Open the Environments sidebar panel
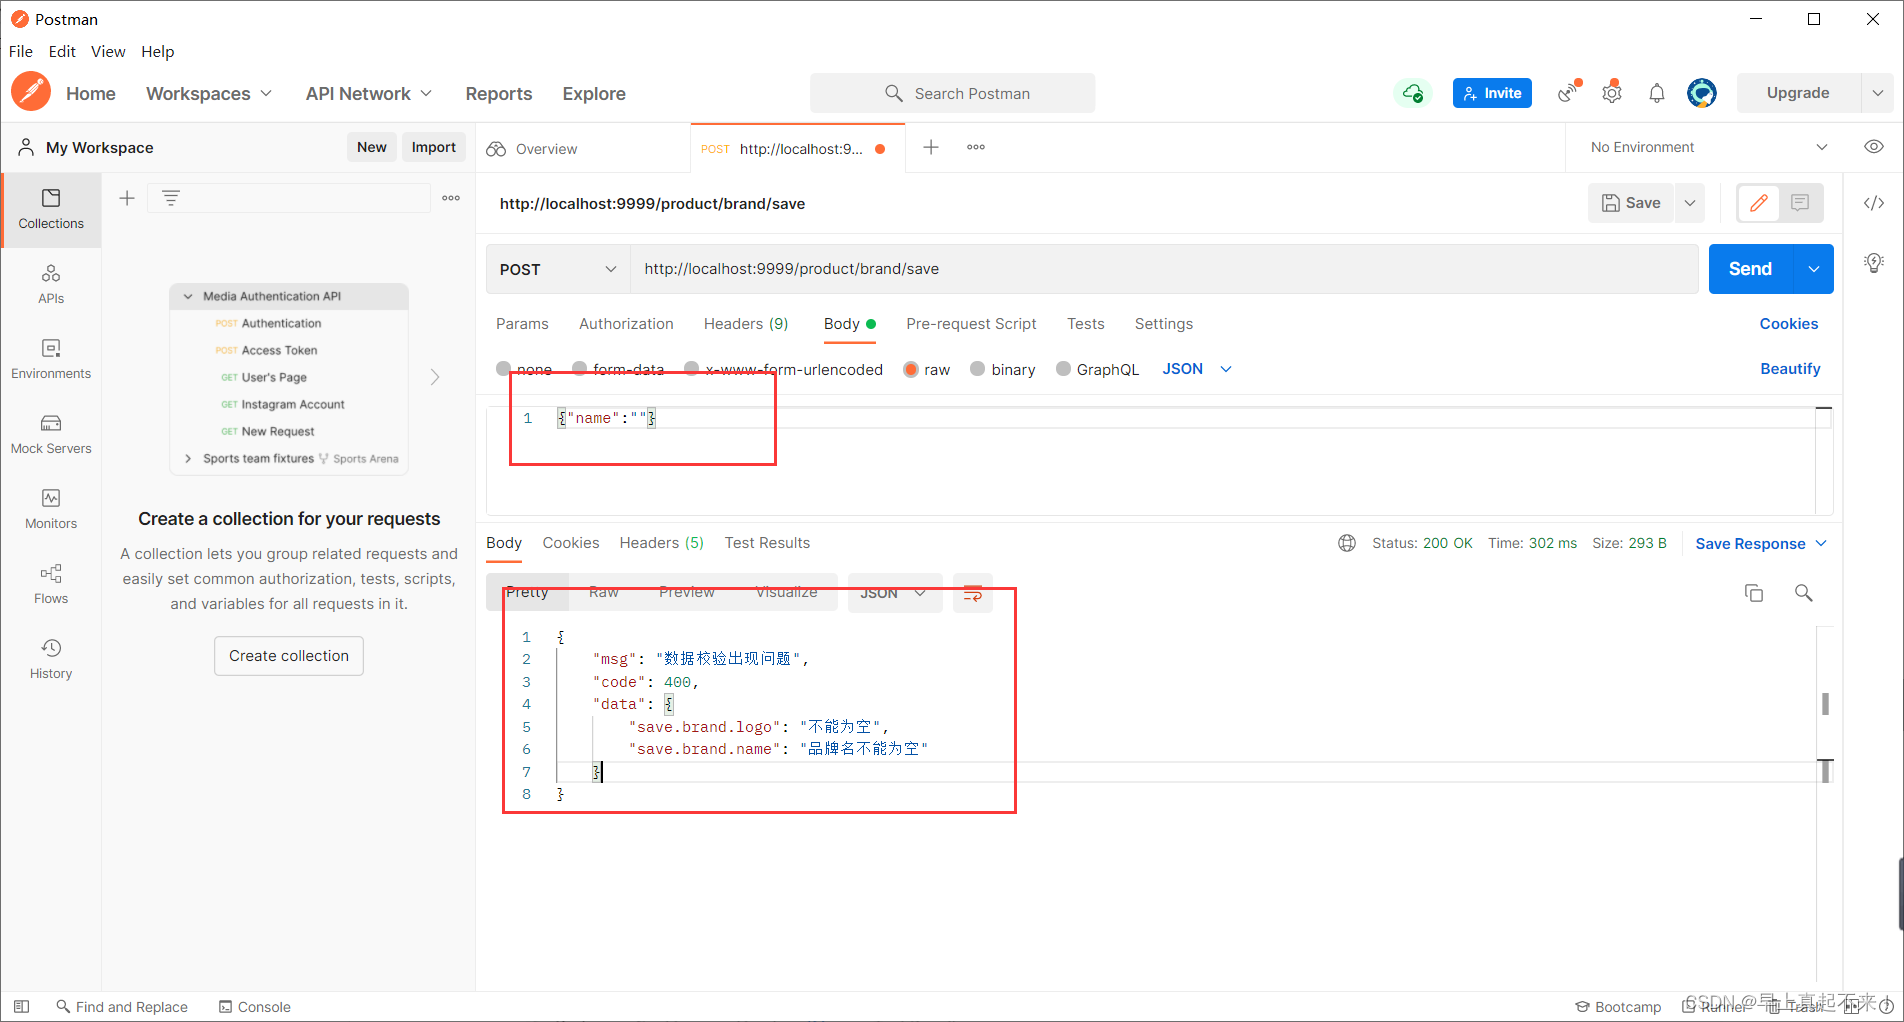The height and width of the screenshot is (1022, 1904). 51,360
